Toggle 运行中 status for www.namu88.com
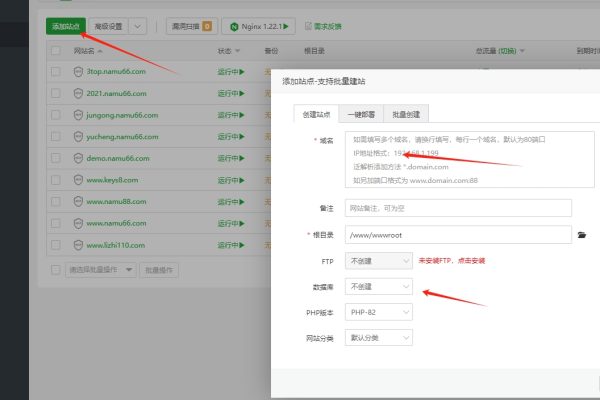 [x=231, y=201]
